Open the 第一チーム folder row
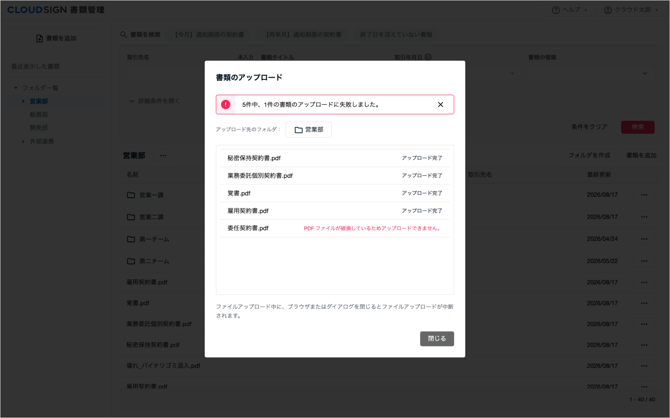 click(154, 239)
